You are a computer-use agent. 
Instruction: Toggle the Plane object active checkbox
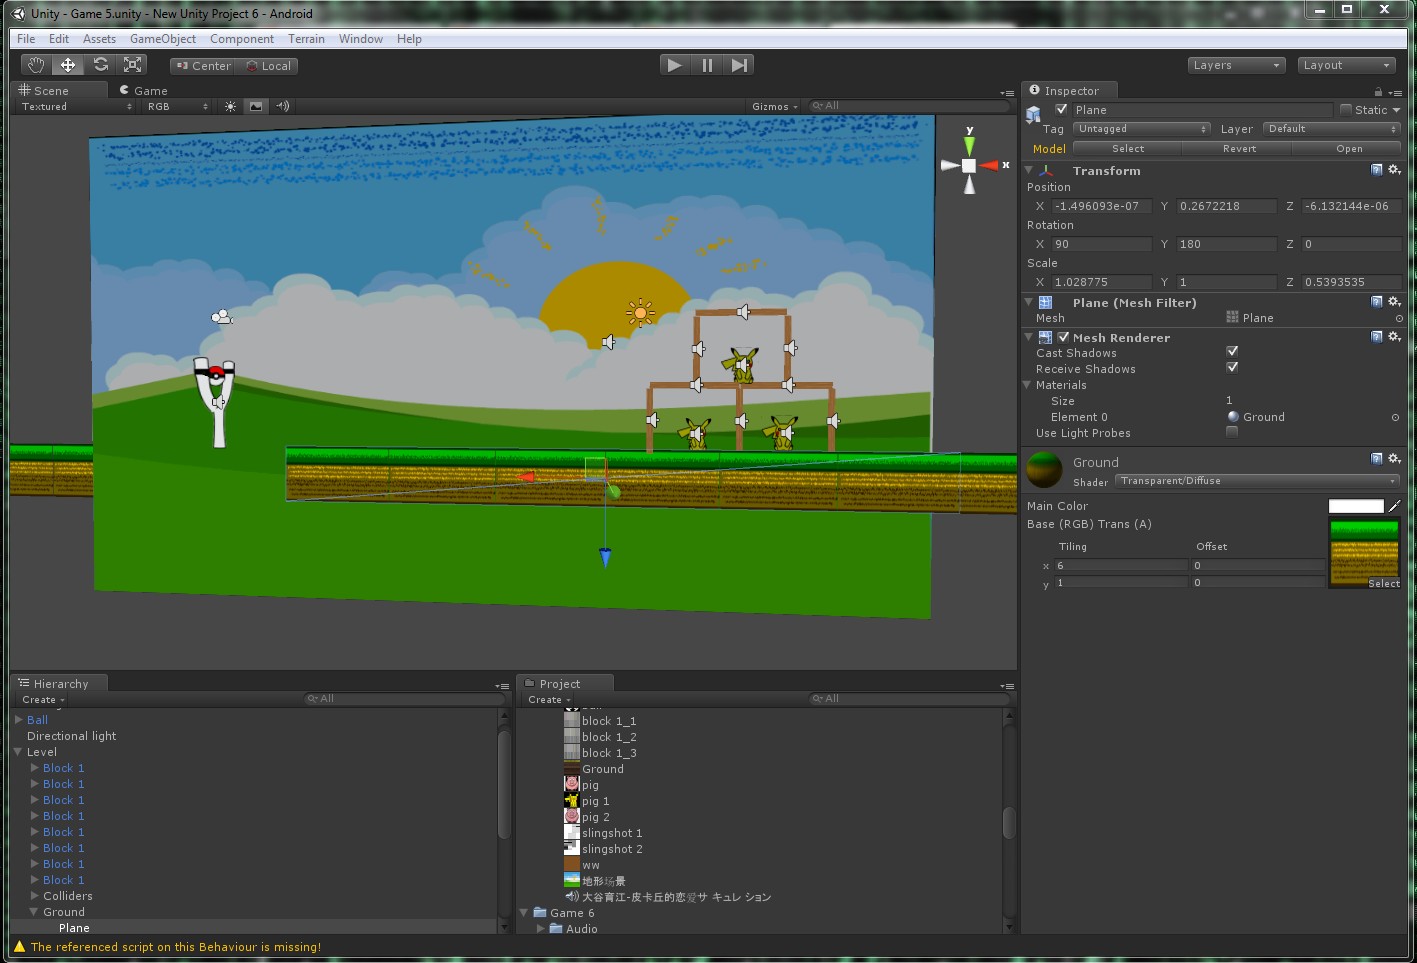(x=1061, y=110)
